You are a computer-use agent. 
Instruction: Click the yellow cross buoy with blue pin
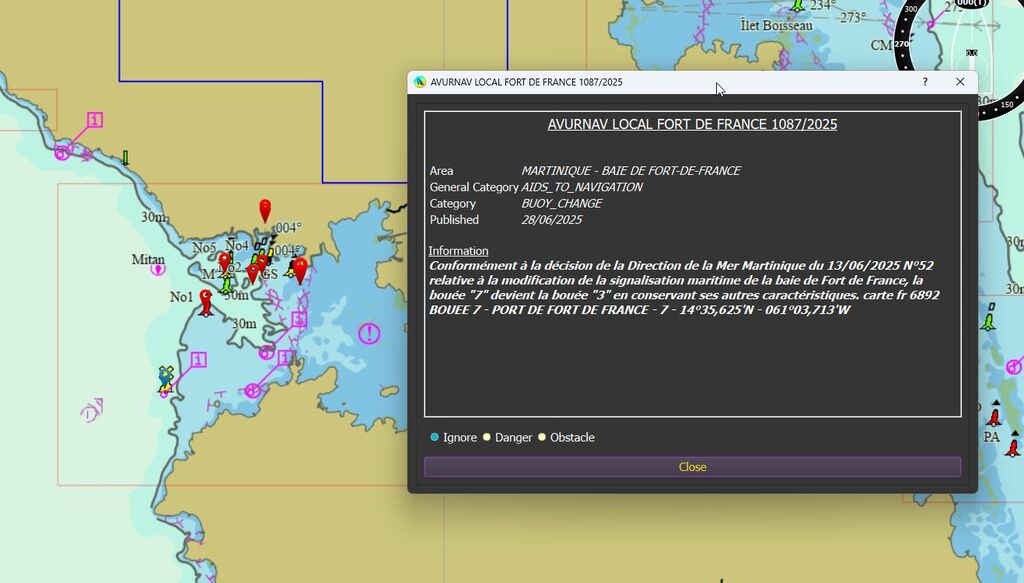(166, 378)
